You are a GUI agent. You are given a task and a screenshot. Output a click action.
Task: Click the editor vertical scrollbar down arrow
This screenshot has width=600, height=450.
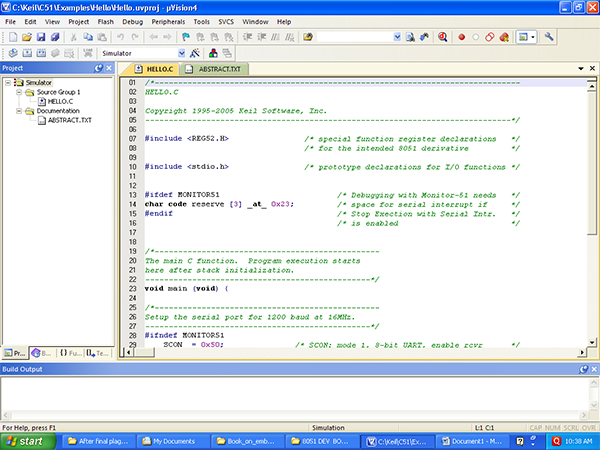tap(592, 342)
